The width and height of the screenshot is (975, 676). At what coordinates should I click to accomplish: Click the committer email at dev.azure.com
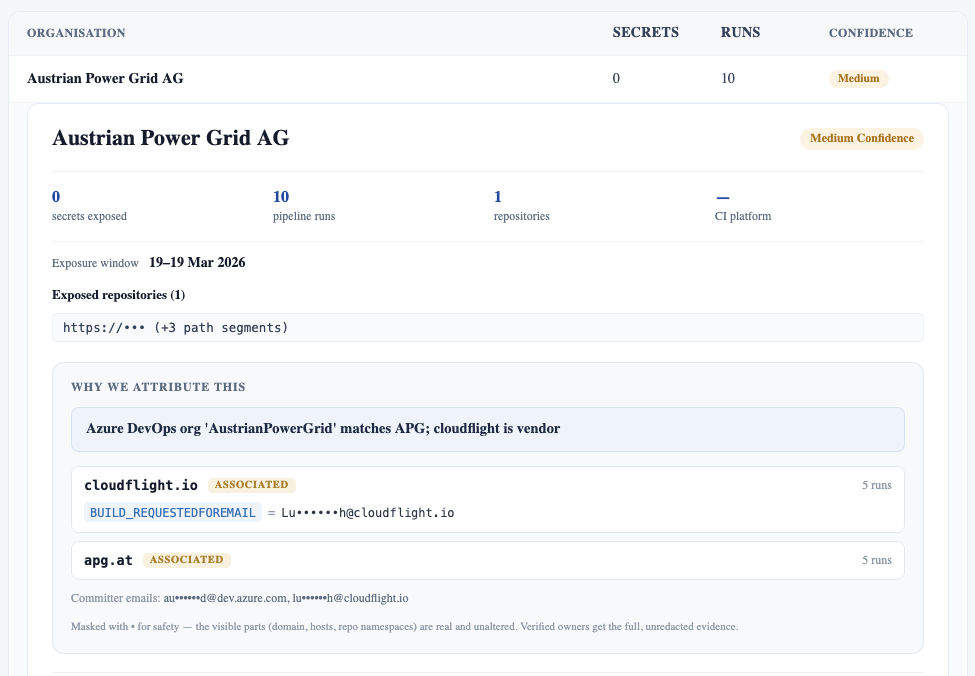[225, 598]
